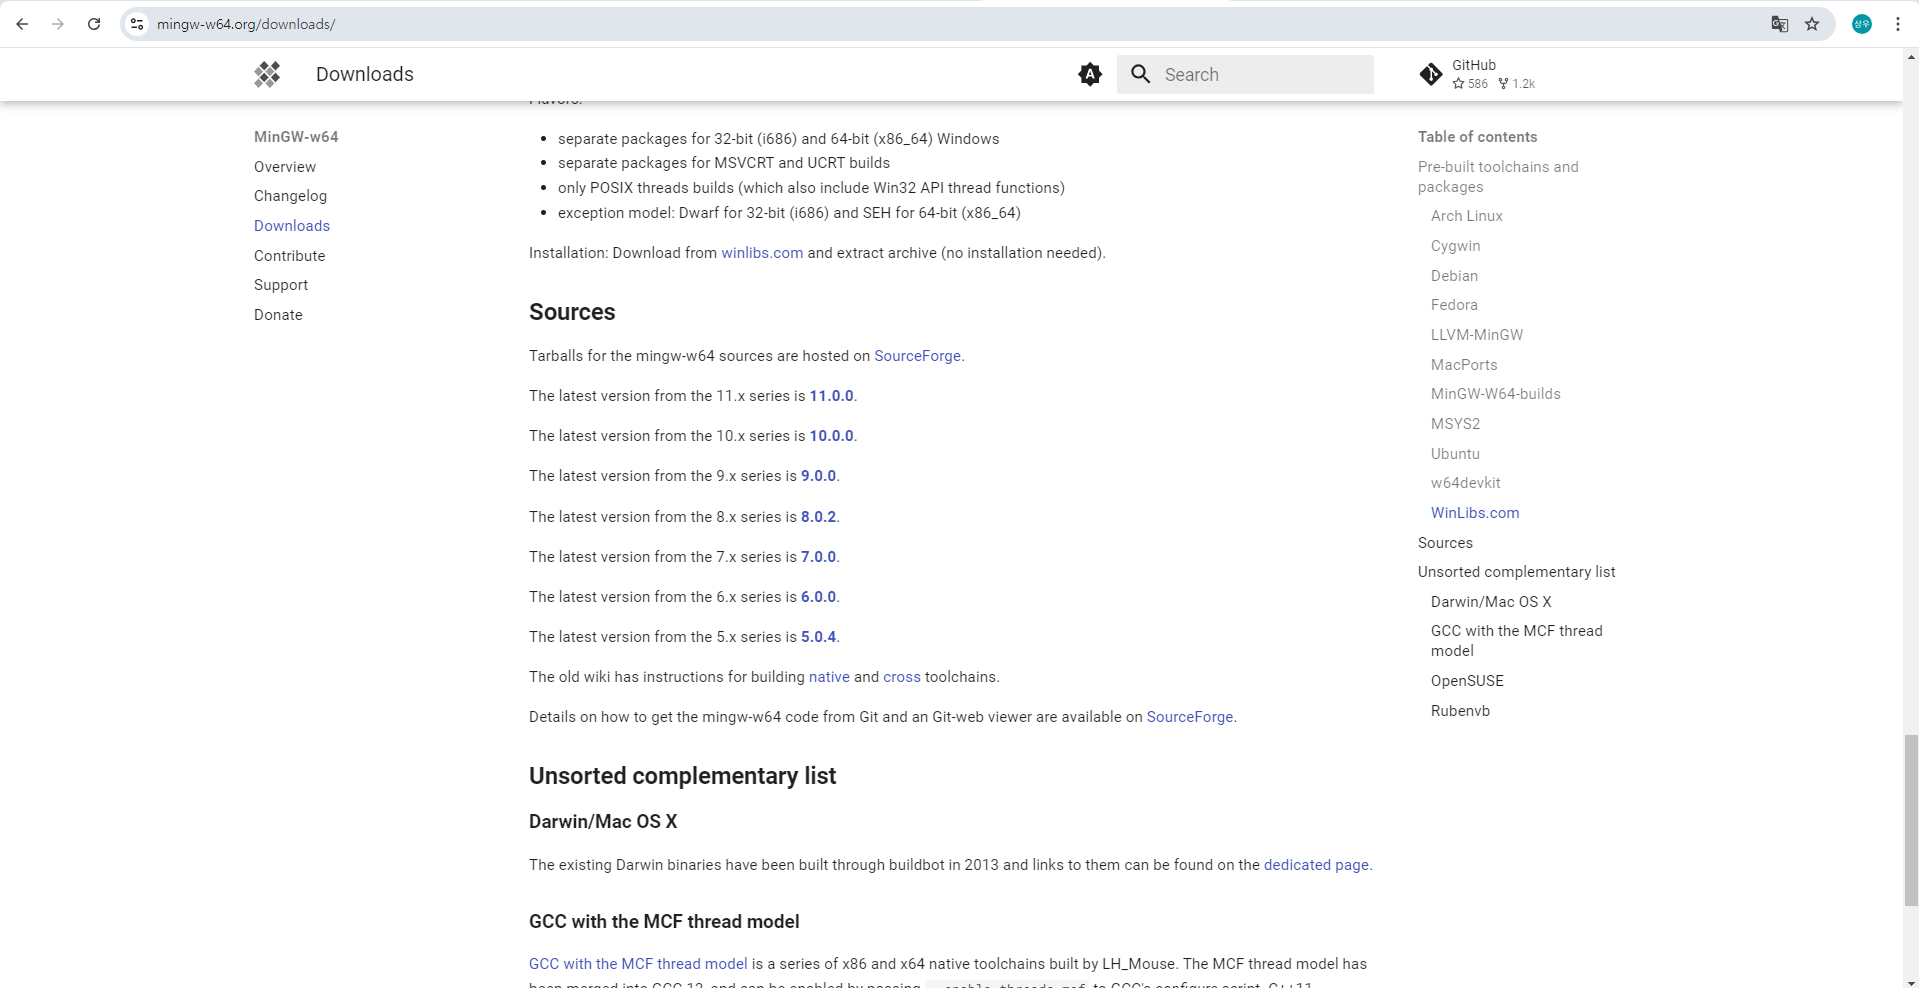Click the search magnifier icon
The image size is (1919, 988).
(x=1141, y=74)
